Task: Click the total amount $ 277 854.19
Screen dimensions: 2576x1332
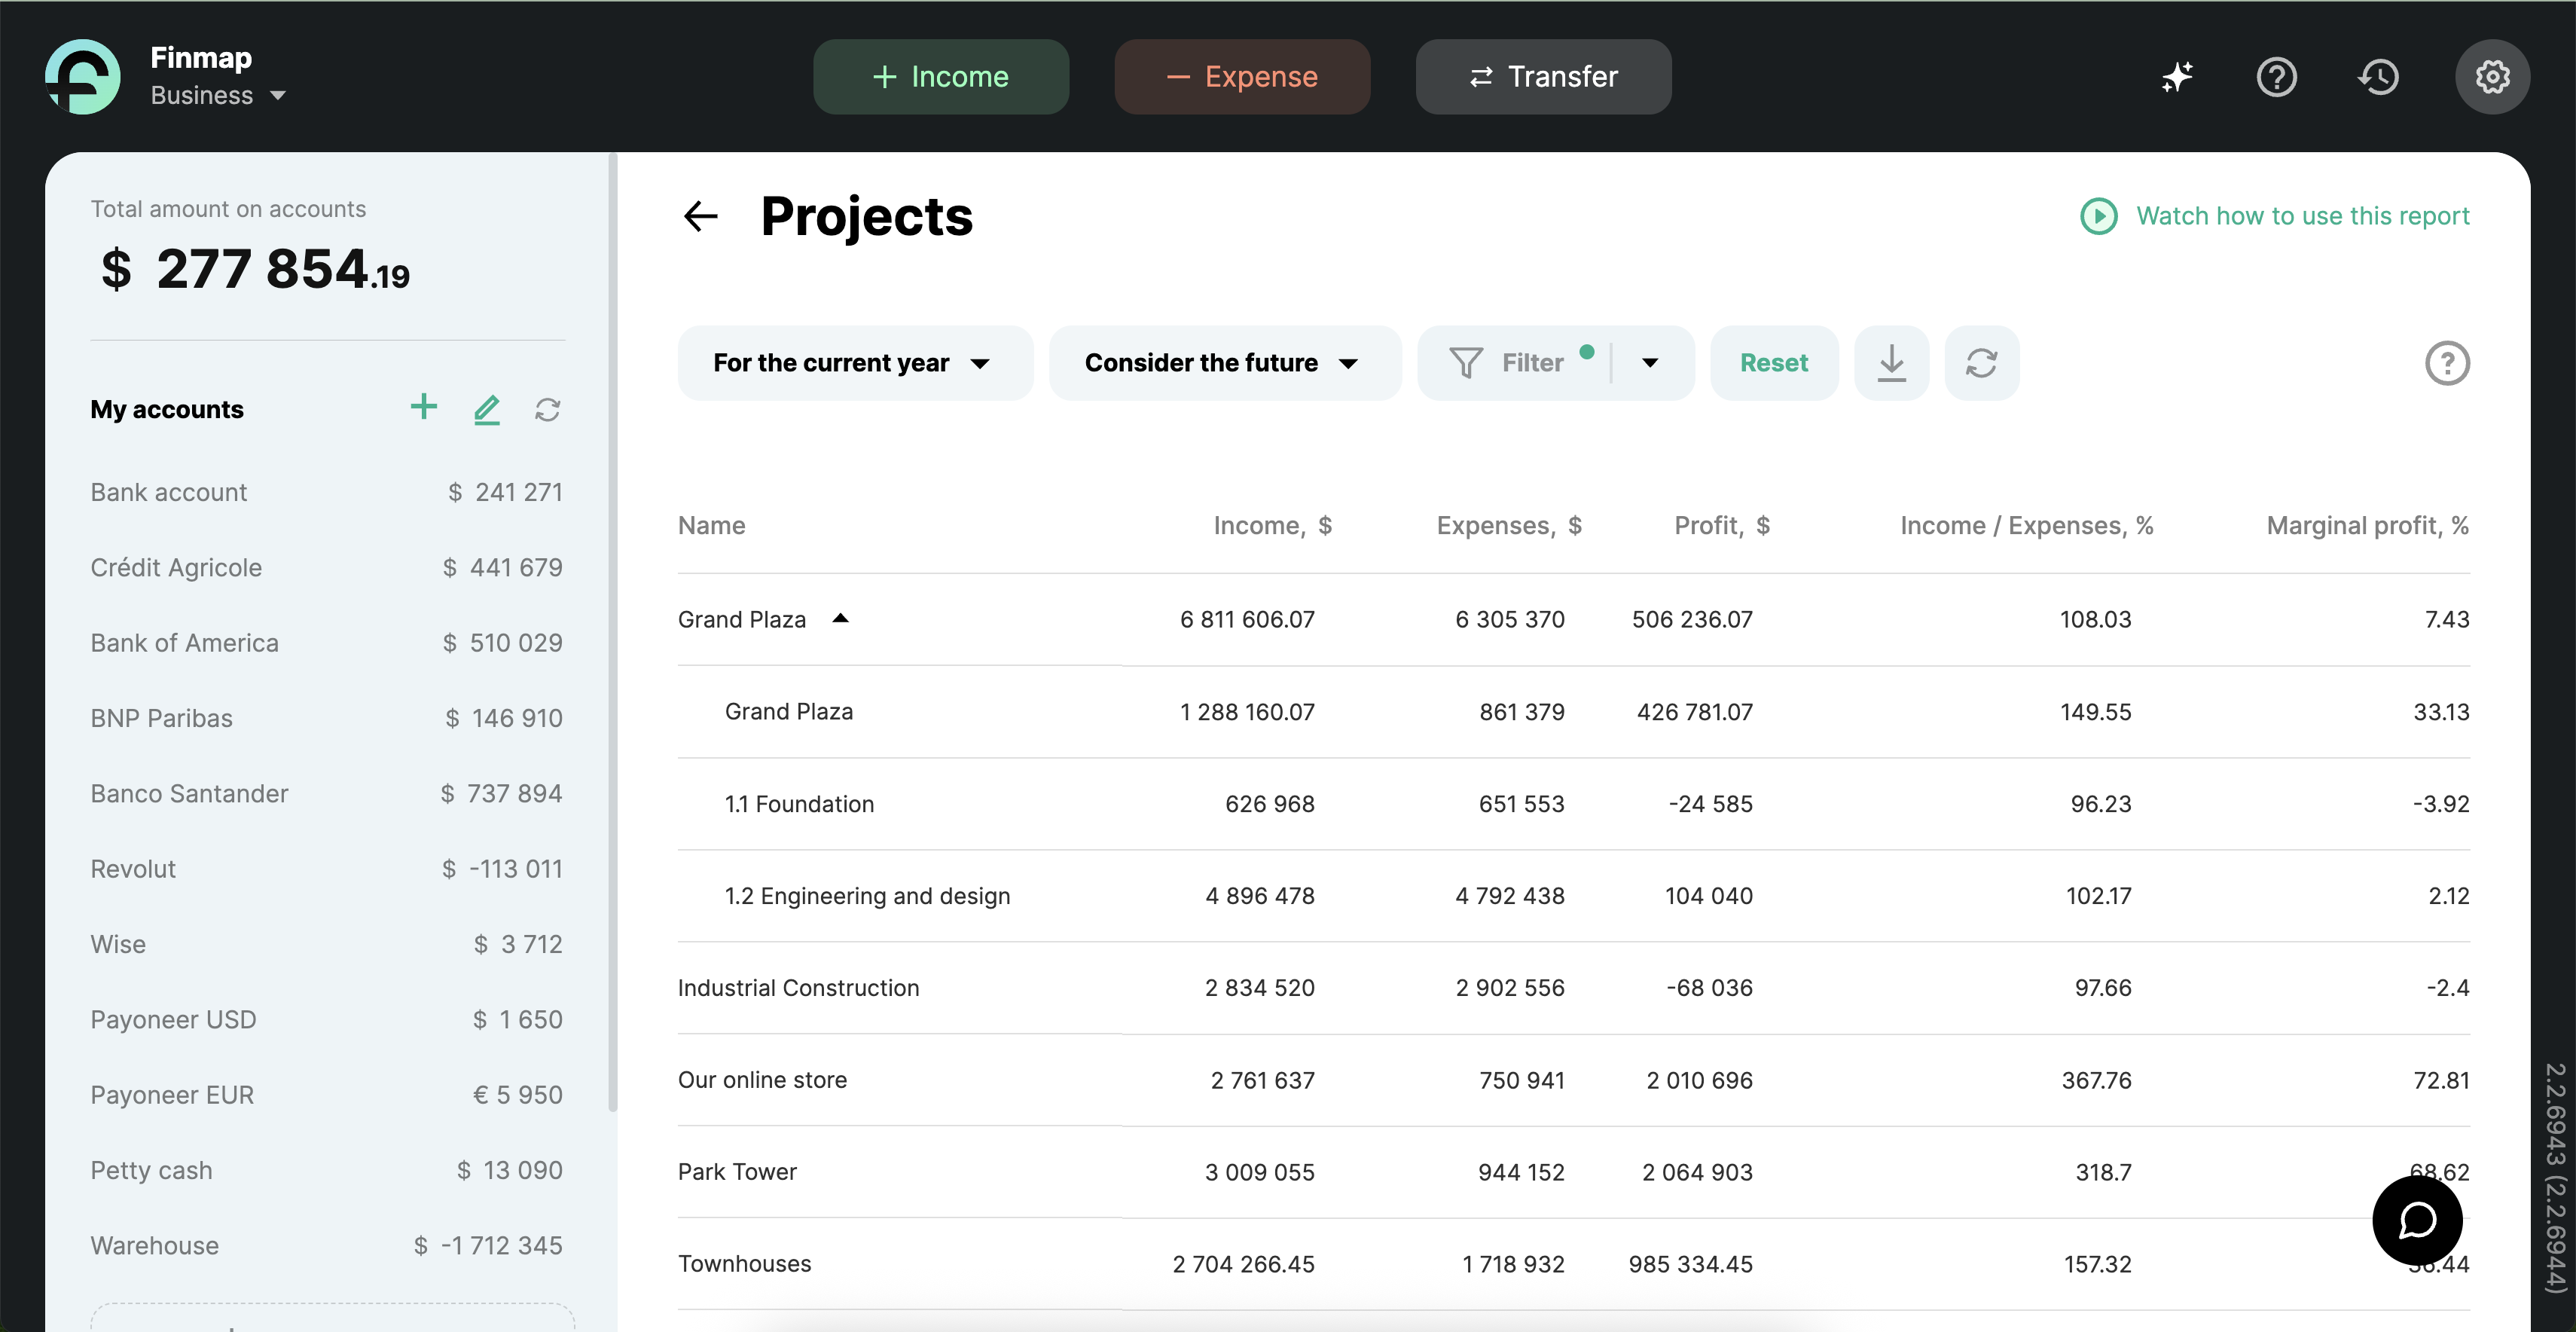Action: click(x=255, y=269)
